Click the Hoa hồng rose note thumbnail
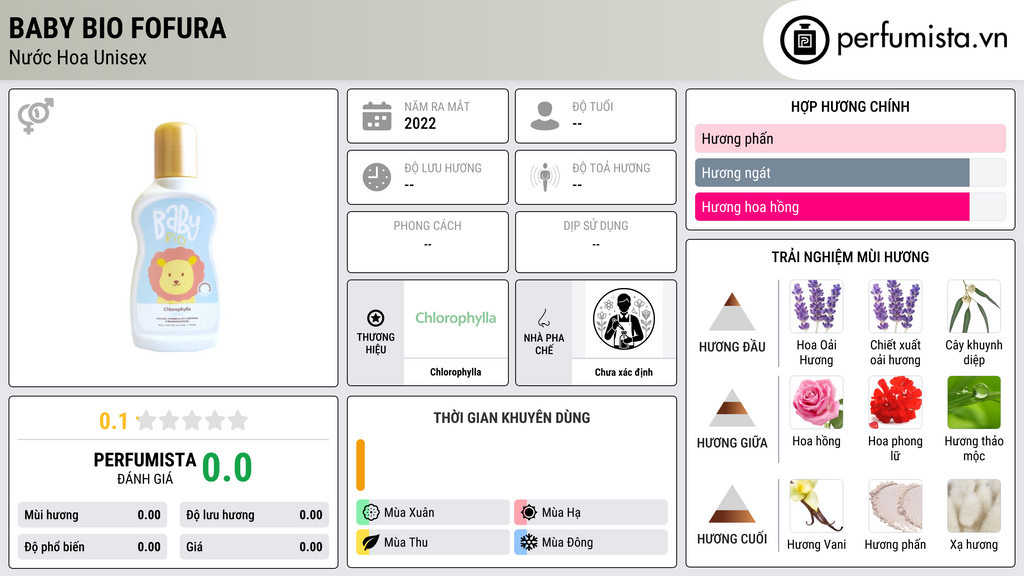 [x=816, y=402]
